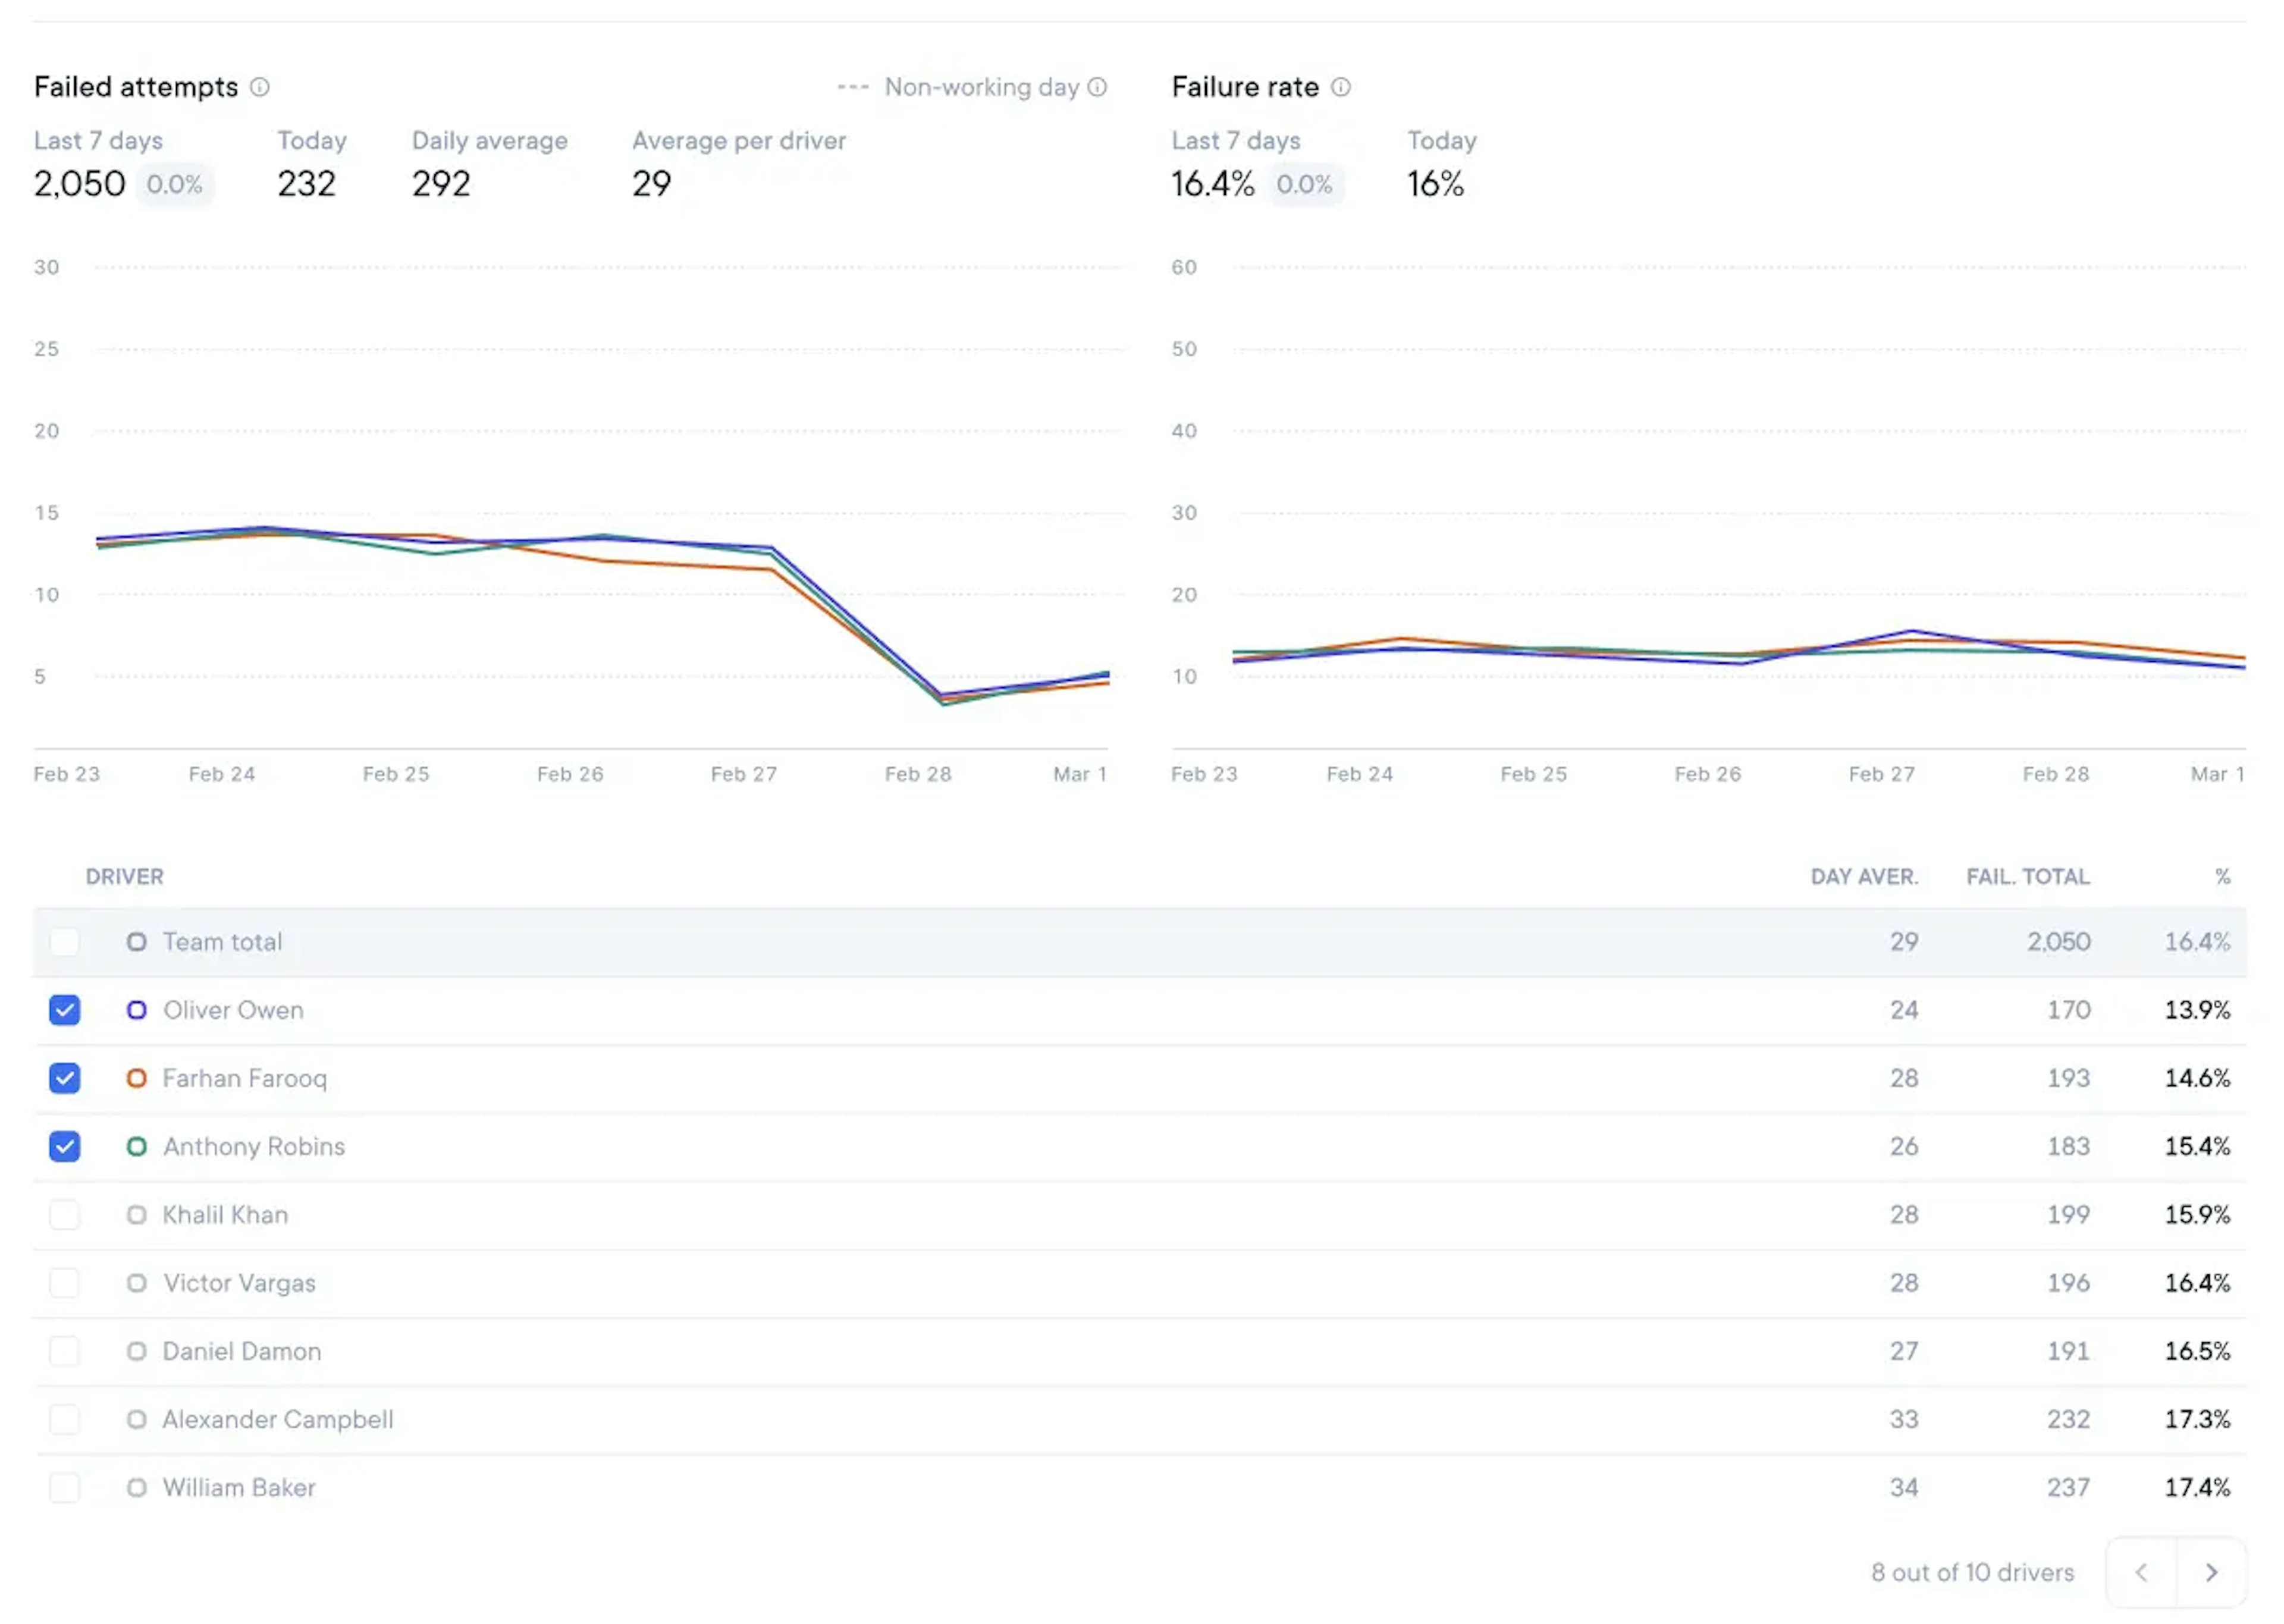The image size is (2284, 1624).
Task: Check the William Baker checkbox
Action: (65, 1487)
